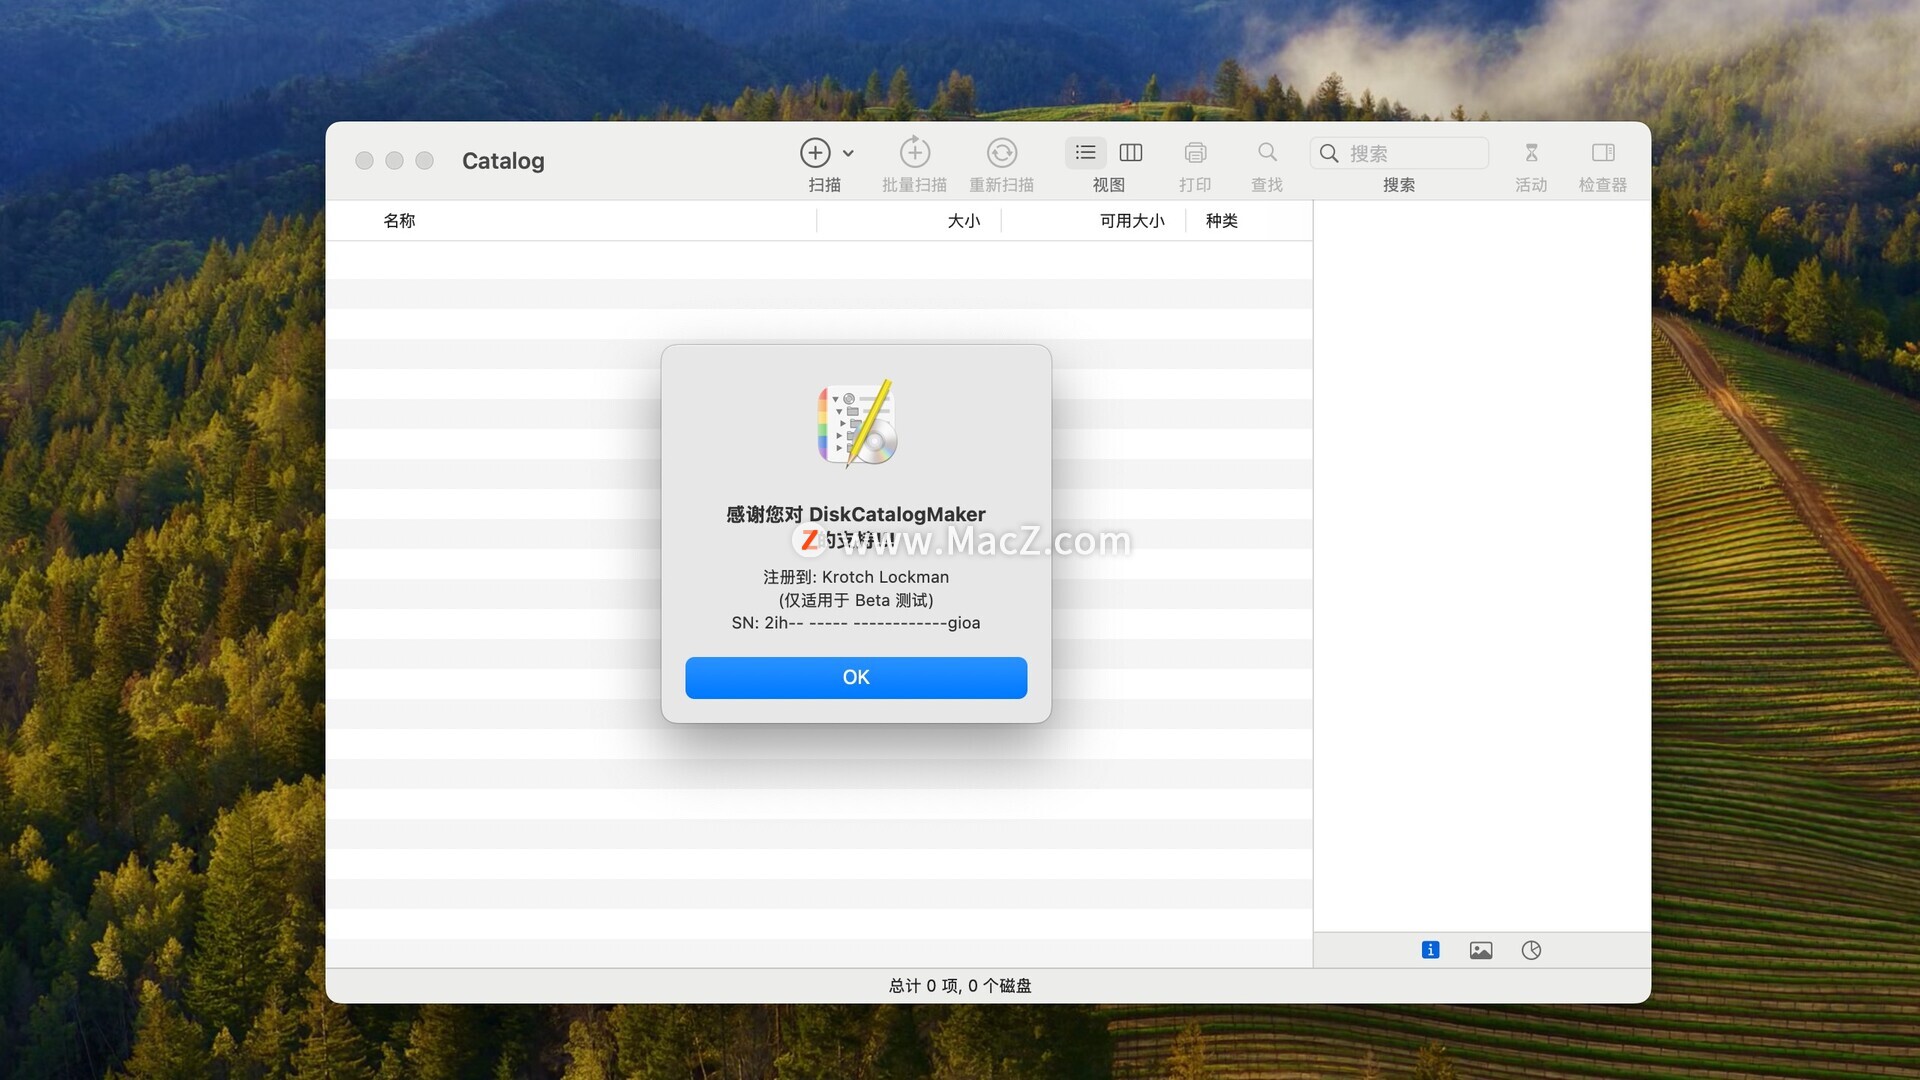This screenshot has height=1080, width=1920.
Task: Click the status text '总计 0 项, 0 个磁盘'
Action: pos(960,986)
